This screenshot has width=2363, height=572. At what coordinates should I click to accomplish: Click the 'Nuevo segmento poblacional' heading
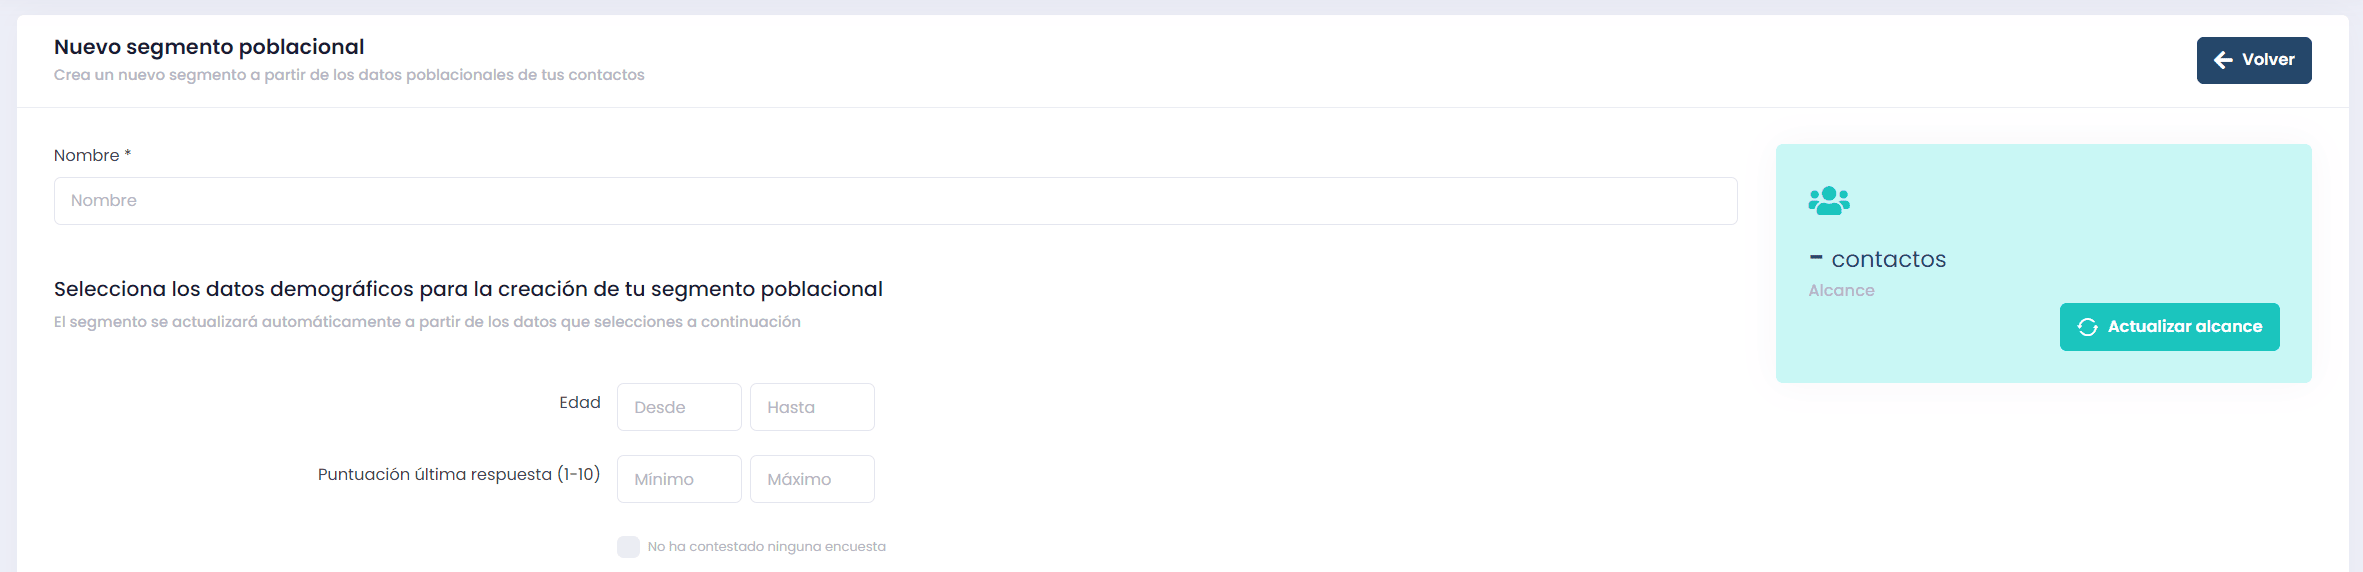[209, 46]
